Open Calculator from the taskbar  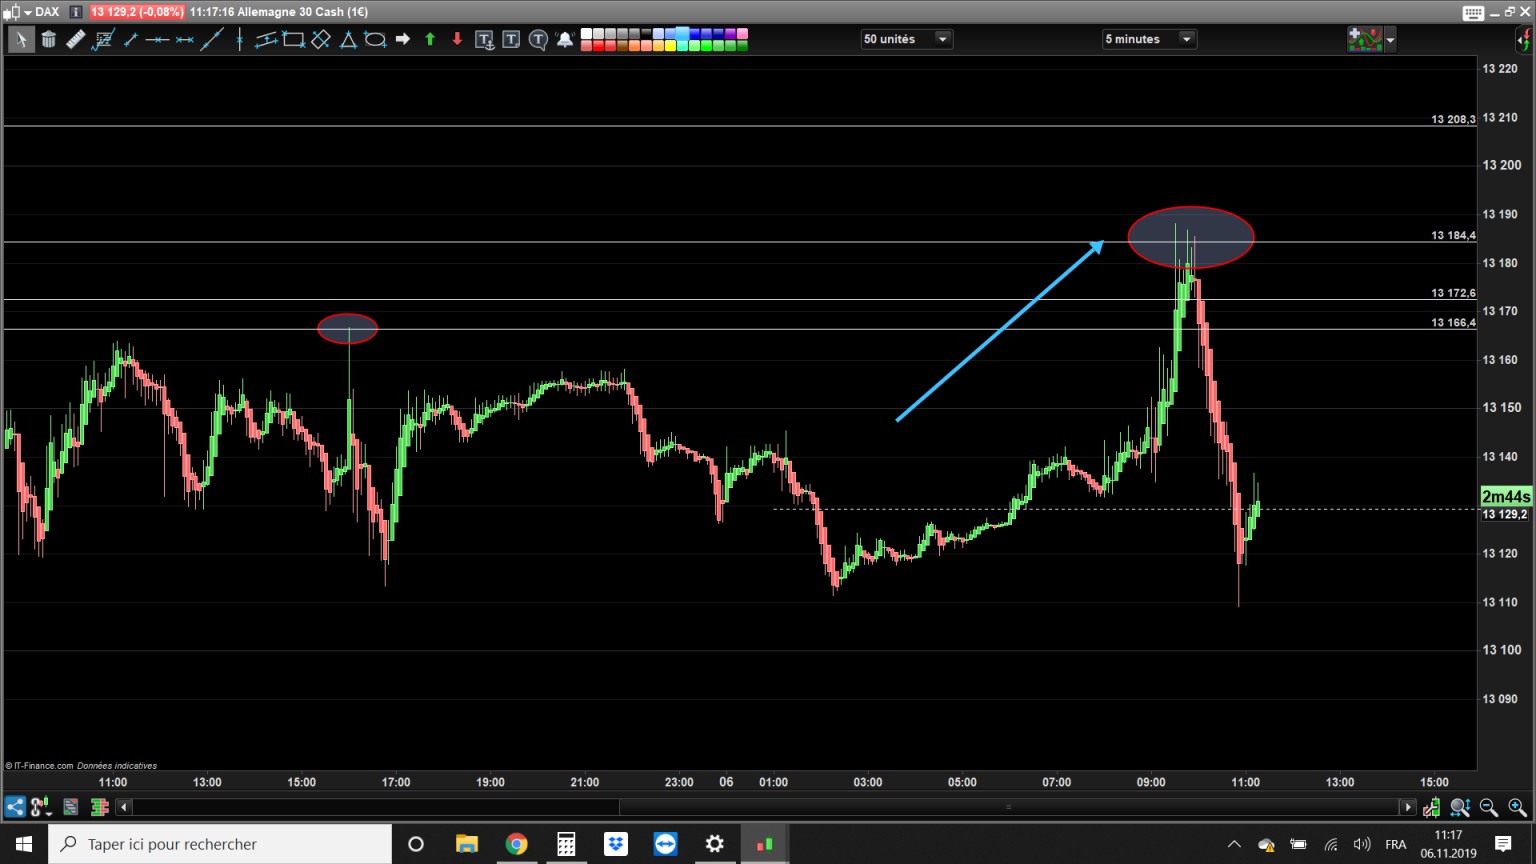coord(566,844)
